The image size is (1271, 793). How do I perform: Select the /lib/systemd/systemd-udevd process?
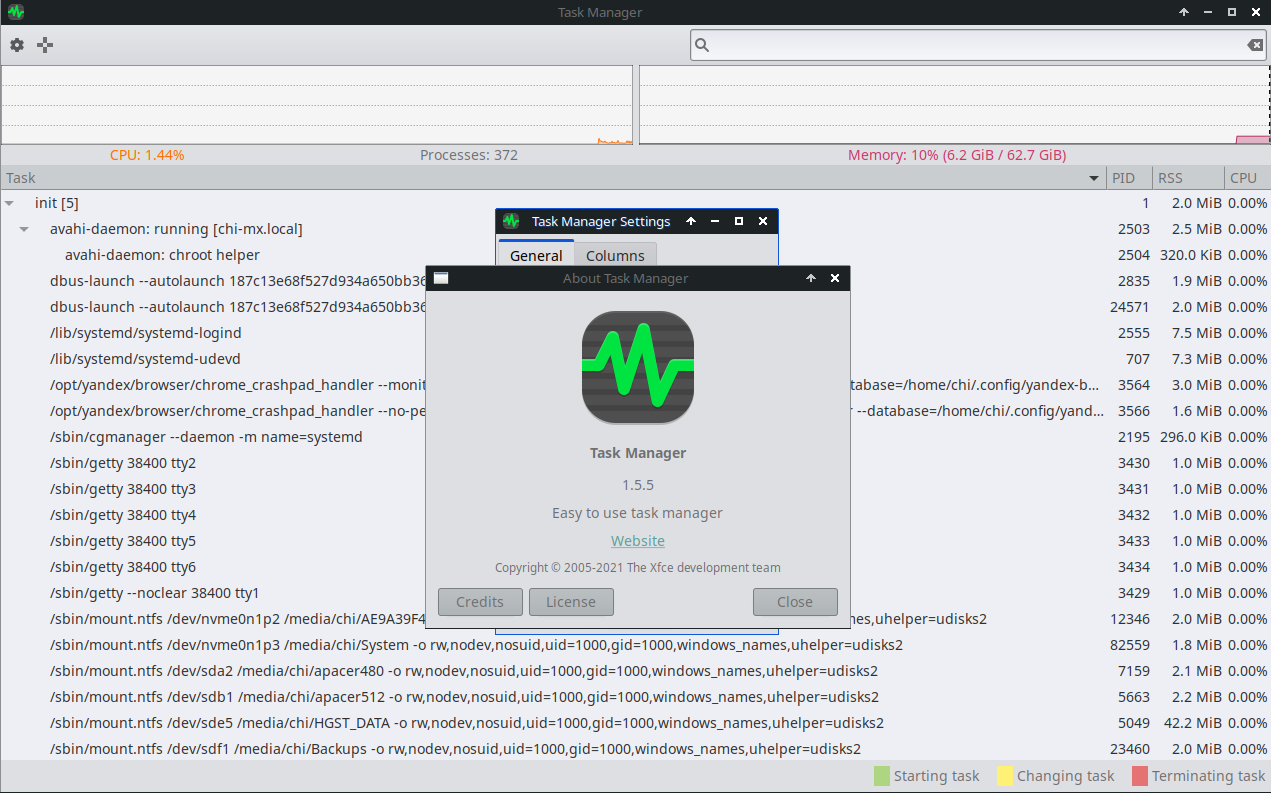[x=635, y=359]
